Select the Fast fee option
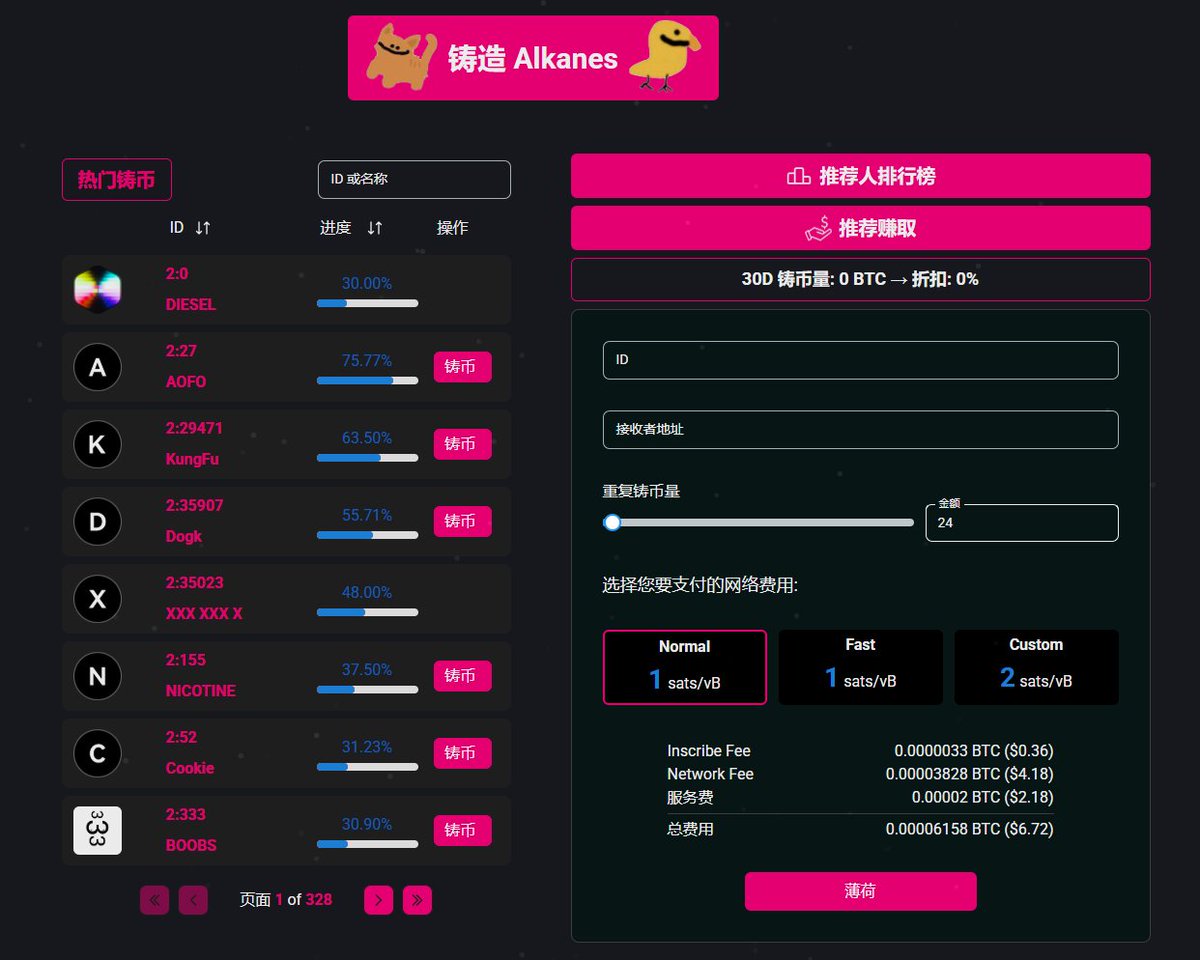The image size is (1200, 960). [x=860, y=667]
